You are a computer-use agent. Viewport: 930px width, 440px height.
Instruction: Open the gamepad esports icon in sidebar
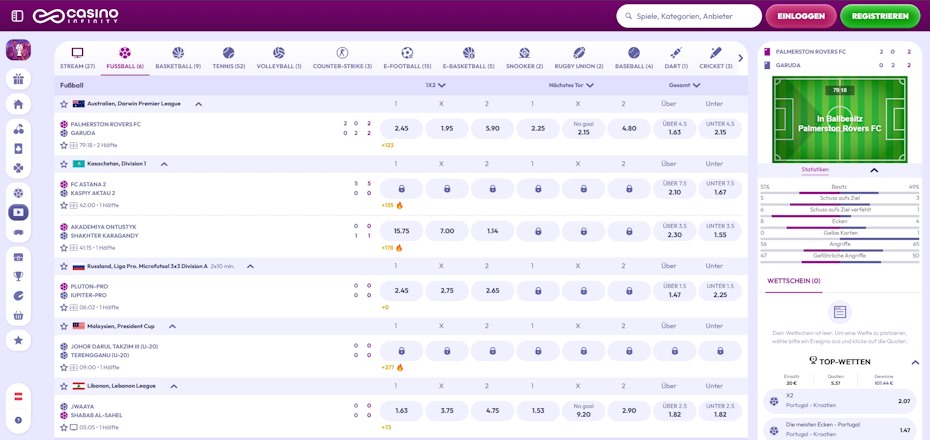click(x=18, y=231)
